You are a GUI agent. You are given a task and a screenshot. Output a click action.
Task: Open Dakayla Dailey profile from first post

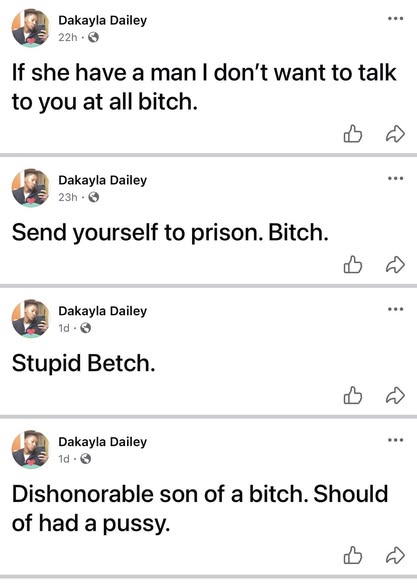click(x=103, y=20)
